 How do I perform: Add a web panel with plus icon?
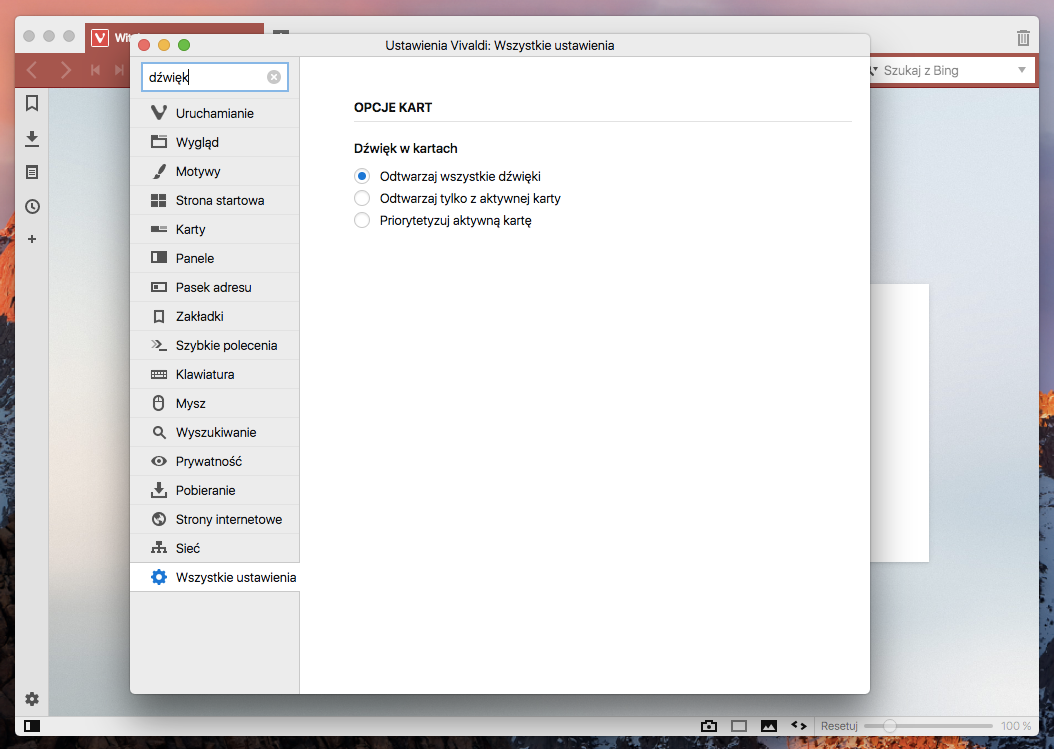pyautogui.click(x=32, y=239)
